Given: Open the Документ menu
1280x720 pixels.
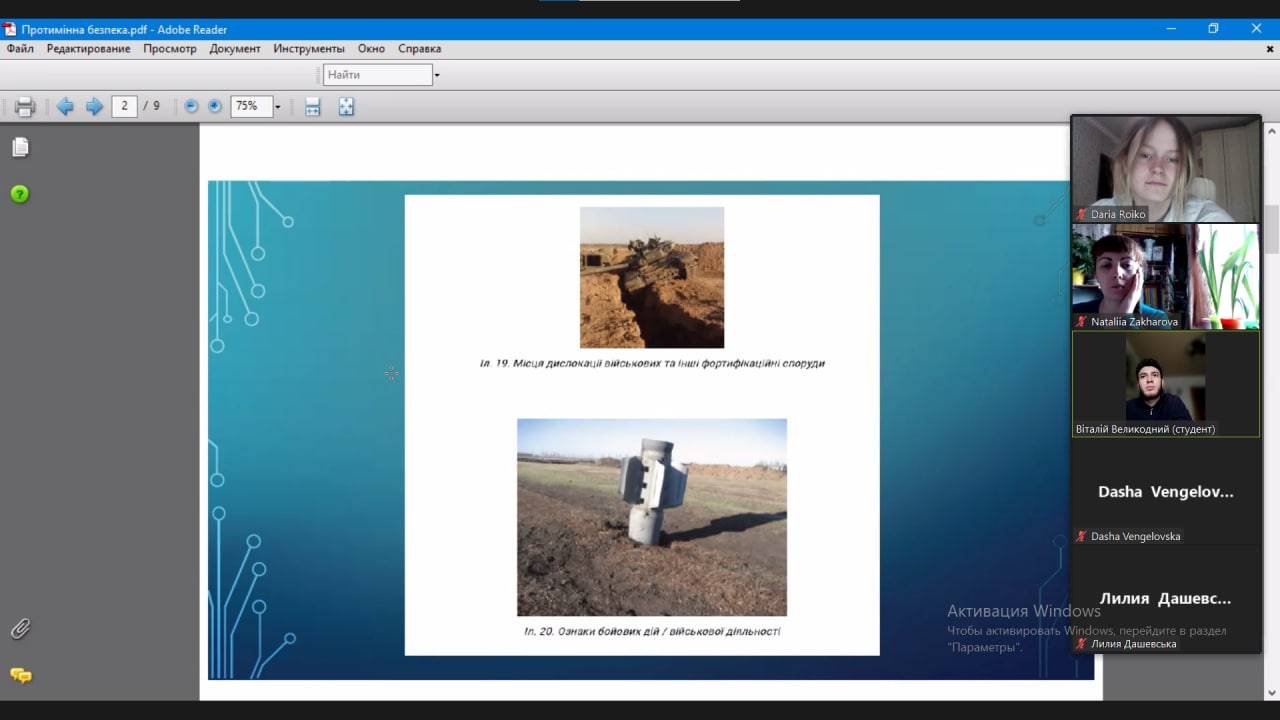Looking at the screenshot, I should [235, 49].
